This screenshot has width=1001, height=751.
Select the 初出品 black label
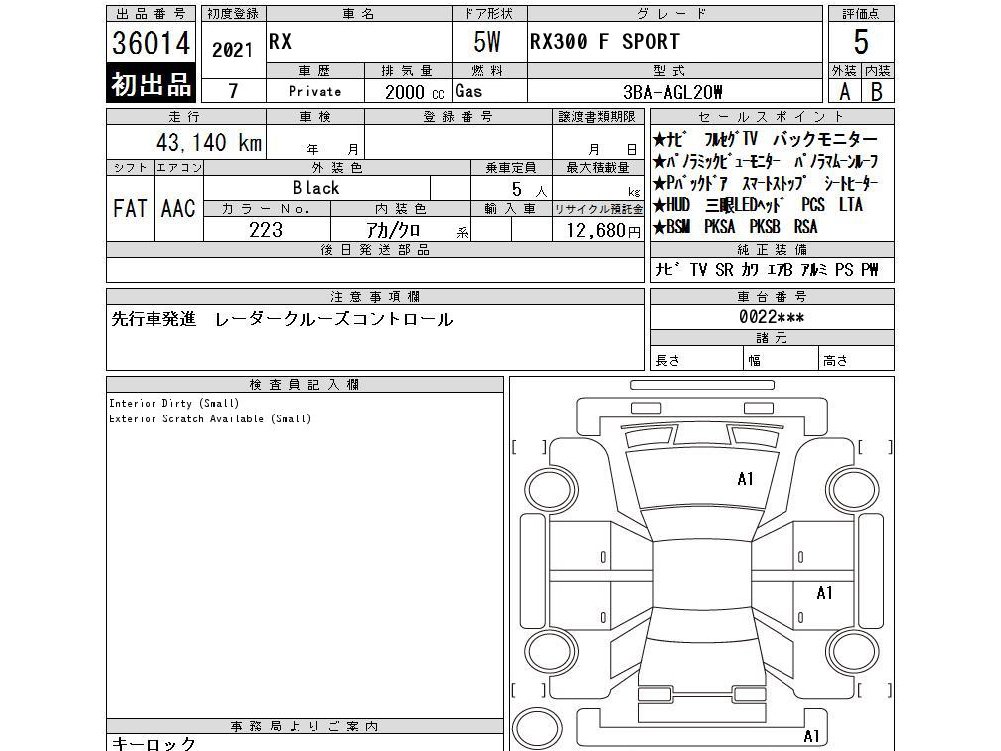tap(151, 83)
